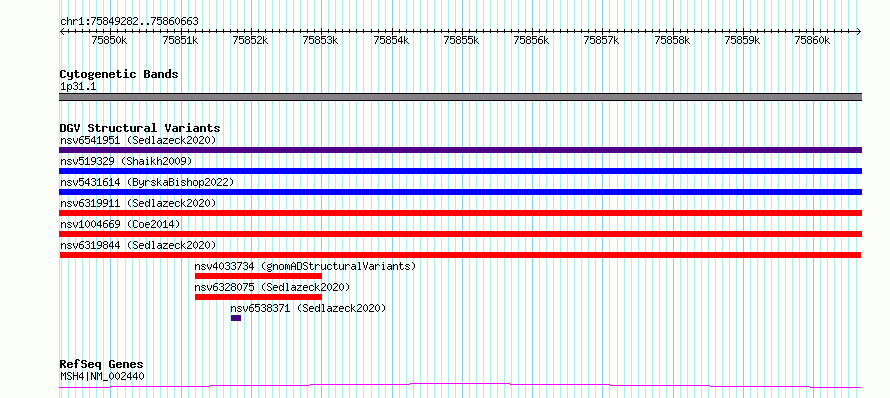Select the blue nsv519329 variant bar

[460, 171]
